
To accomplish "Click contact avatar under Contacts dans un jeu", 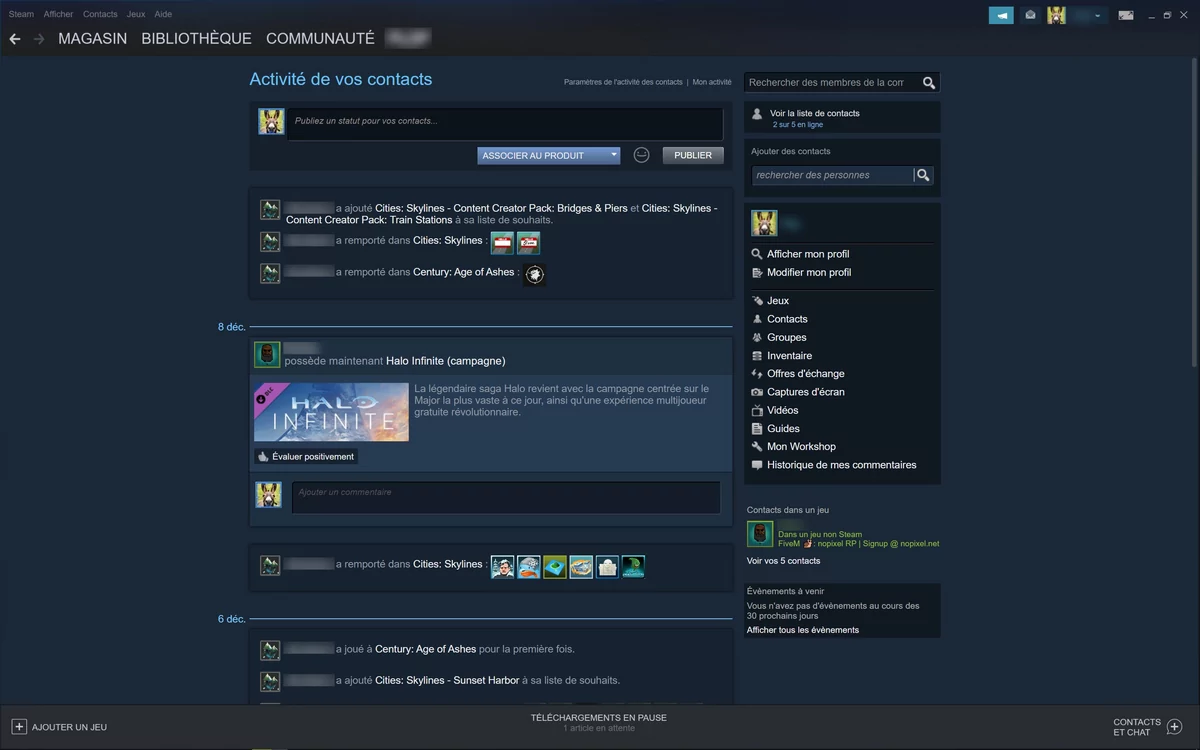I will pos(760,534).
